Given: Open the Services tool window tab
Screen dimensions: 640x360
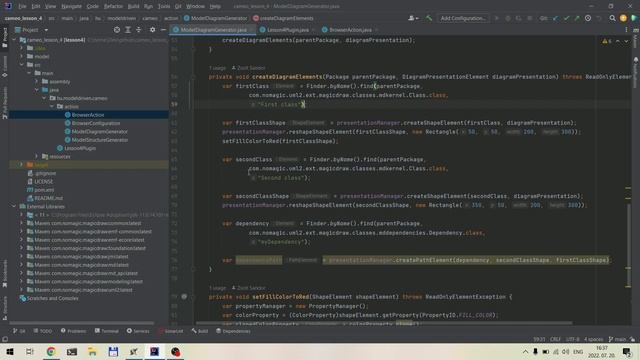Looking at the screenshot, I should [x=138, y=331].
